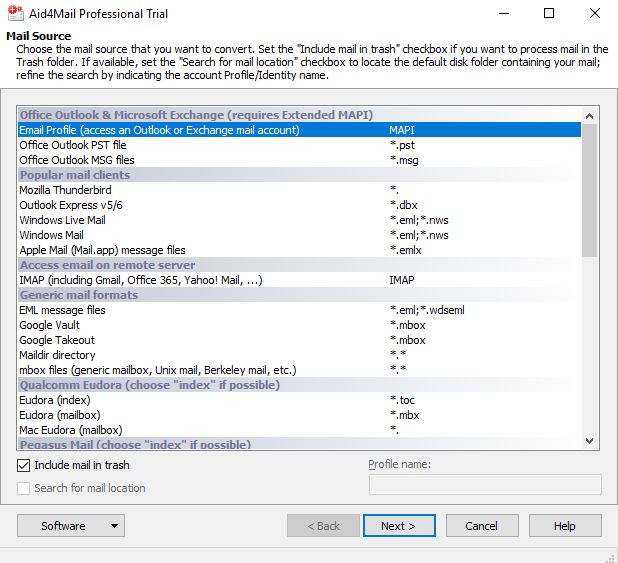Select IMAP (including Gmail, Office 365) source
Screen dimensions: 618x563
coord(299,280)
